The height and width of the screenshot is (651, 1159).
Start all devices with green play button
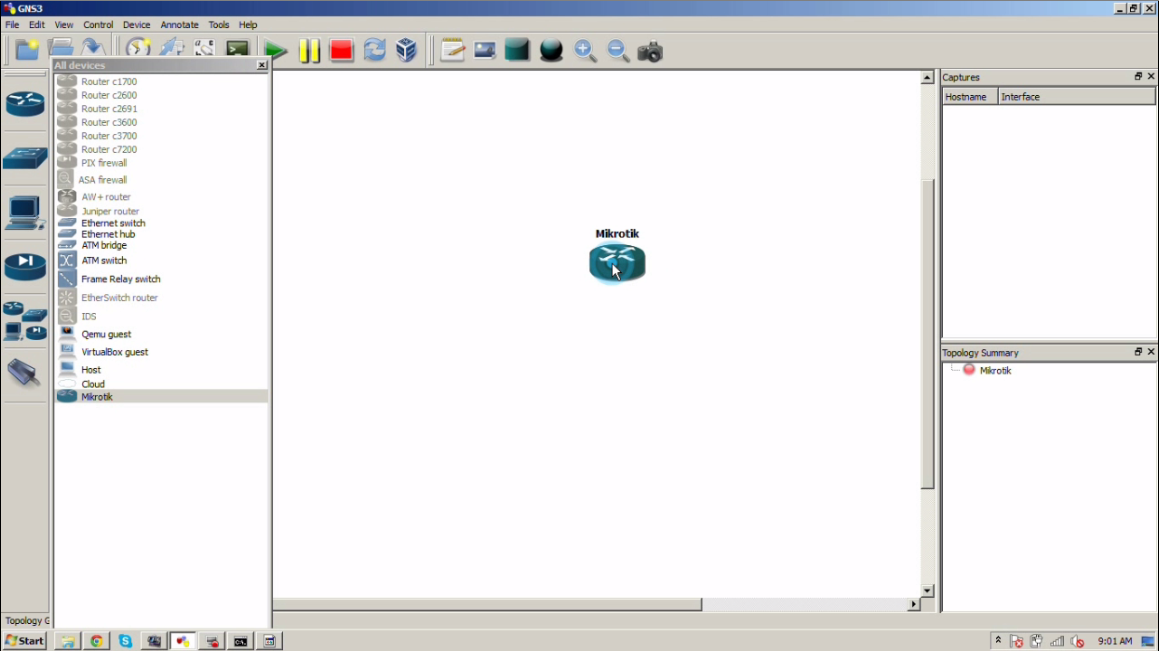276,51
